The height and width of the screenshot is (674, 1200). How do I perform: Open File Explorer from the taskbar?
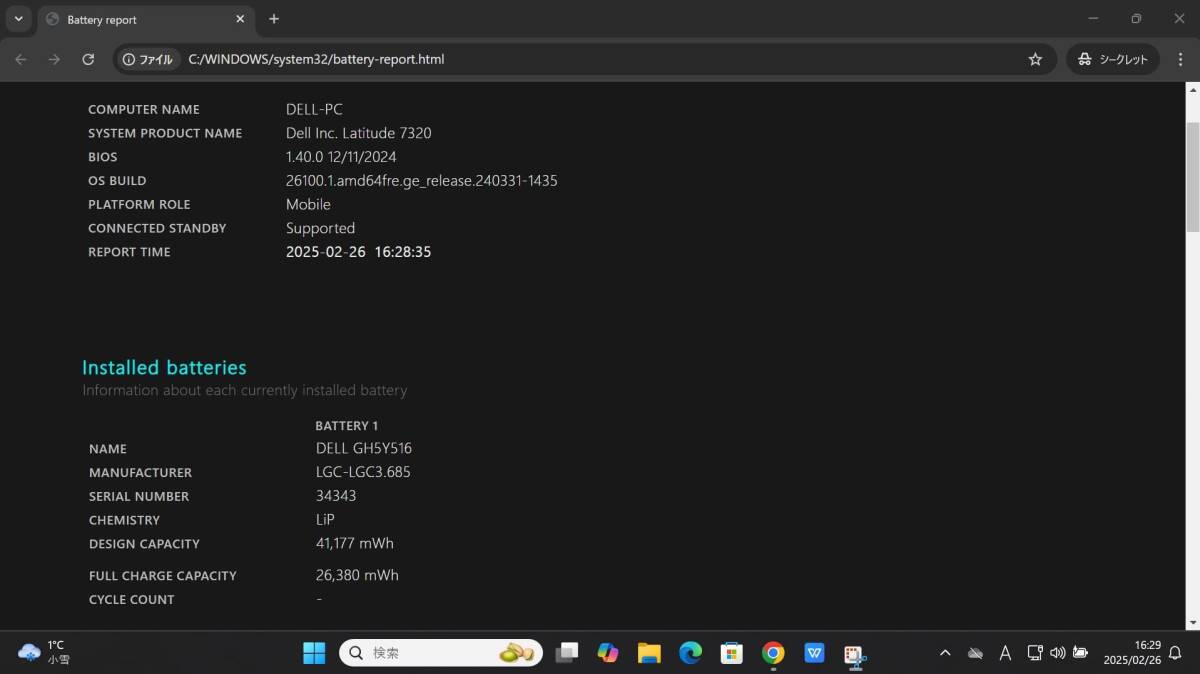(649, 653)
